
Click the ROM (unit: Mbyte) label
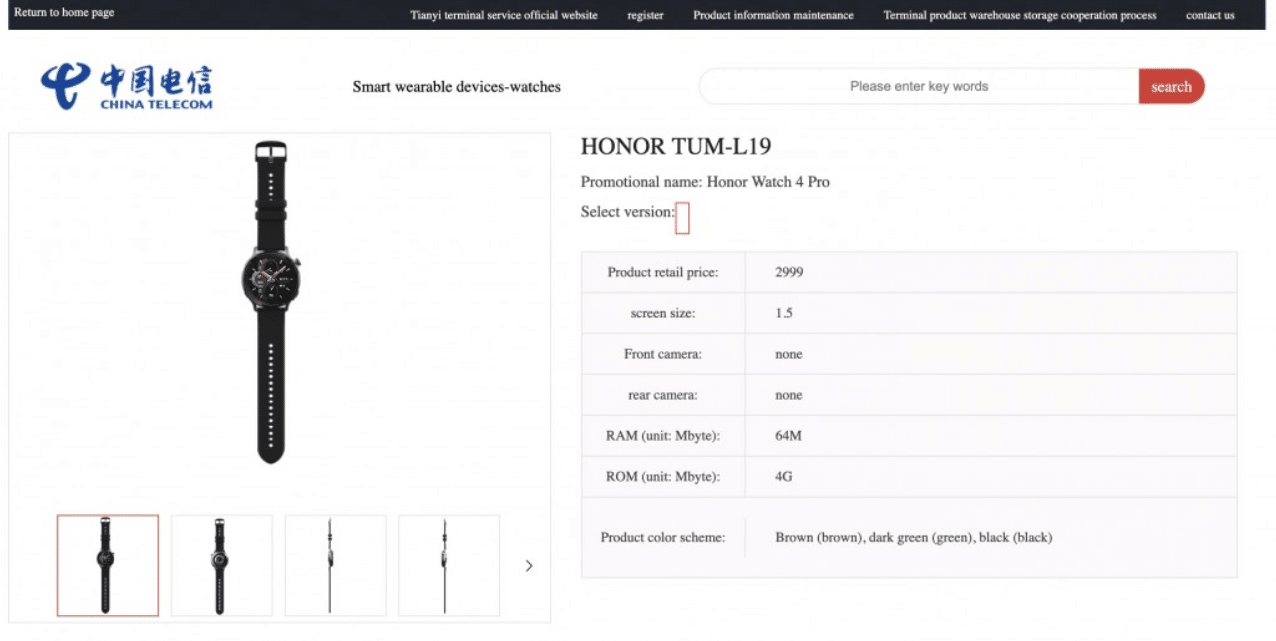click(x=663, y=477)
